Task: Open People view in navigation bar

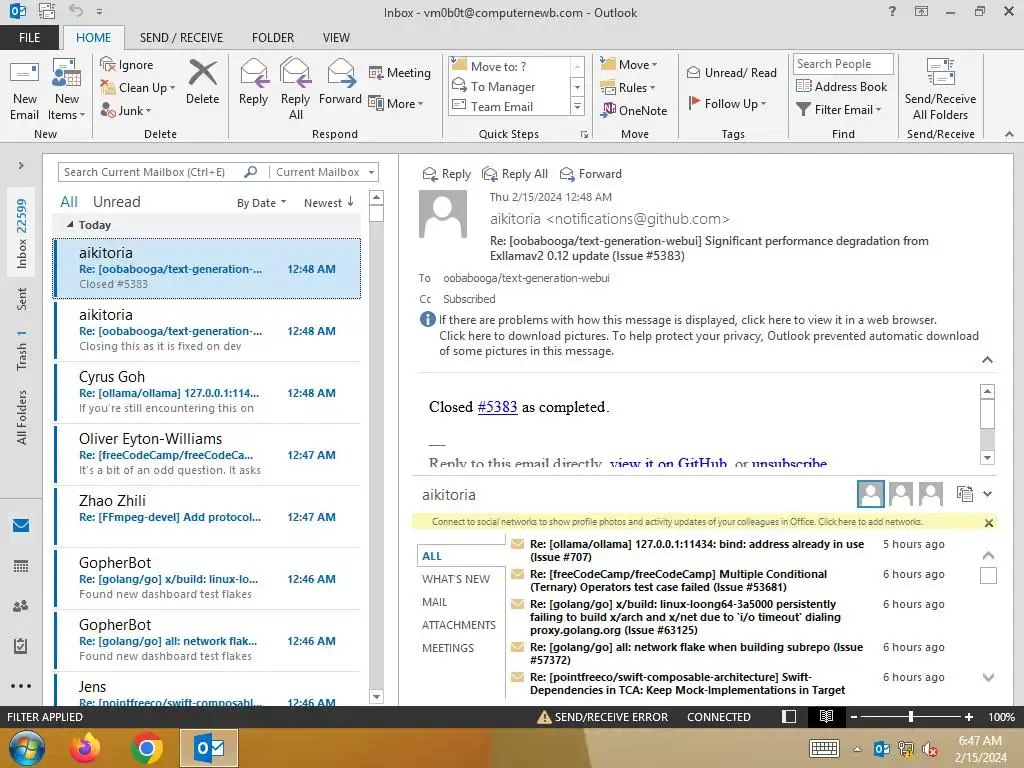Action: 21,606
